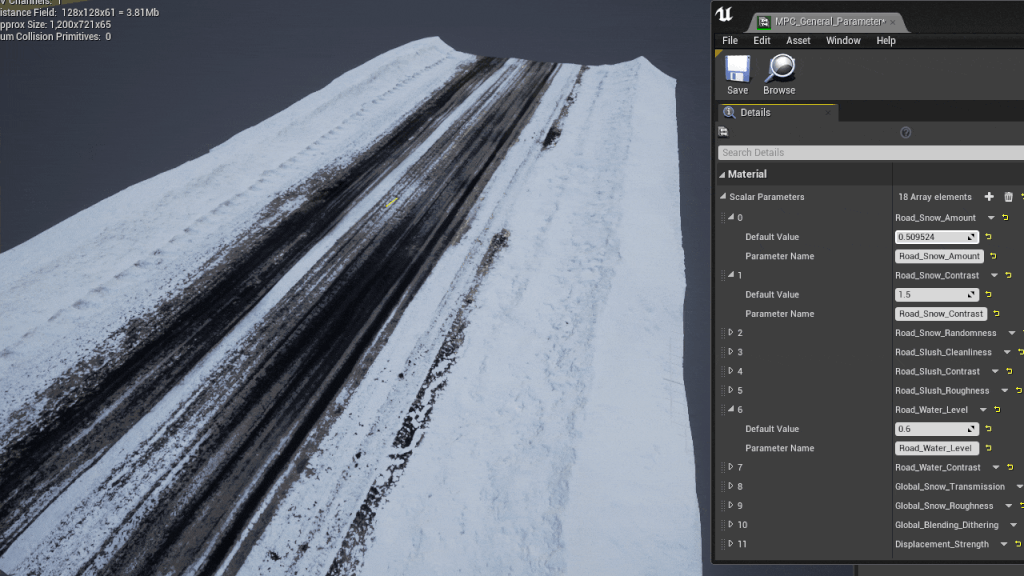Reset Road_Snow_Contrast element 1 to default
This screenshot has width=1024, height=576.
1008,276
